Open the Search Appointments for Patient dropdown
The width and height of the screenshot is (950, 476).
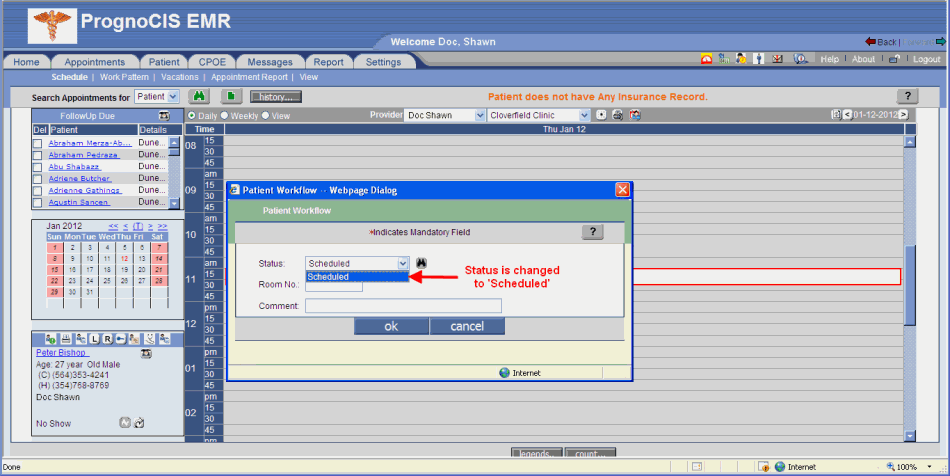157,96
